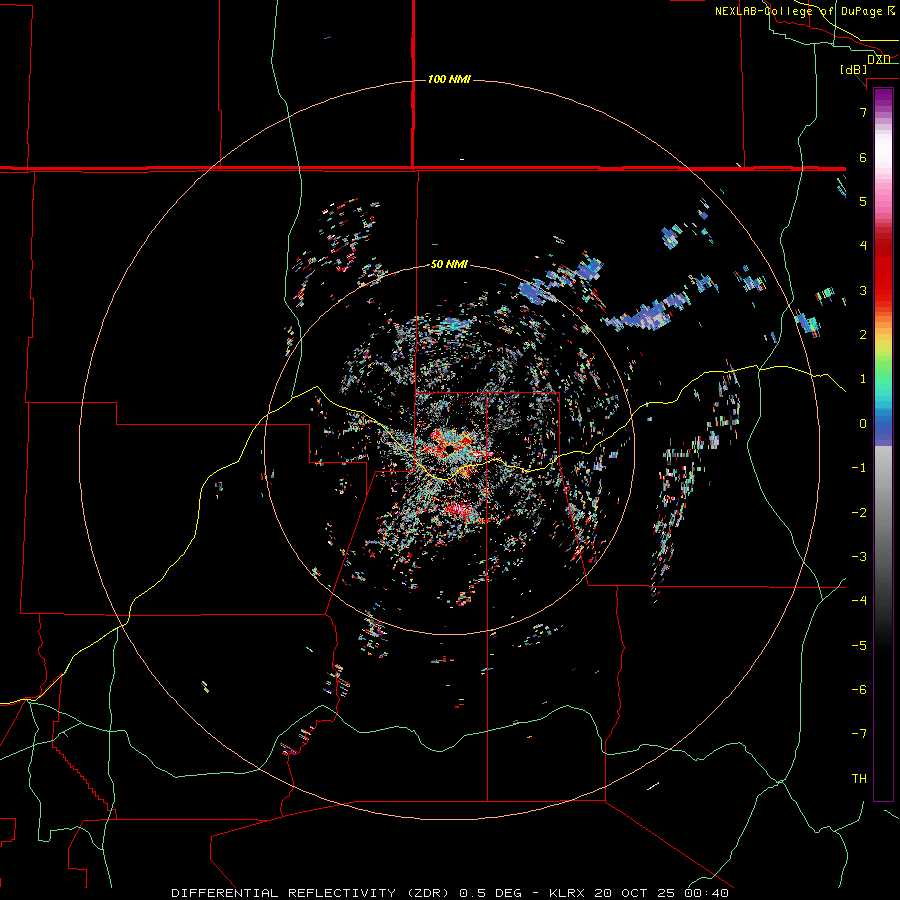Click the ZDR color scale bar
Viewport: 900px width, 900px height.
click(883, 445)
